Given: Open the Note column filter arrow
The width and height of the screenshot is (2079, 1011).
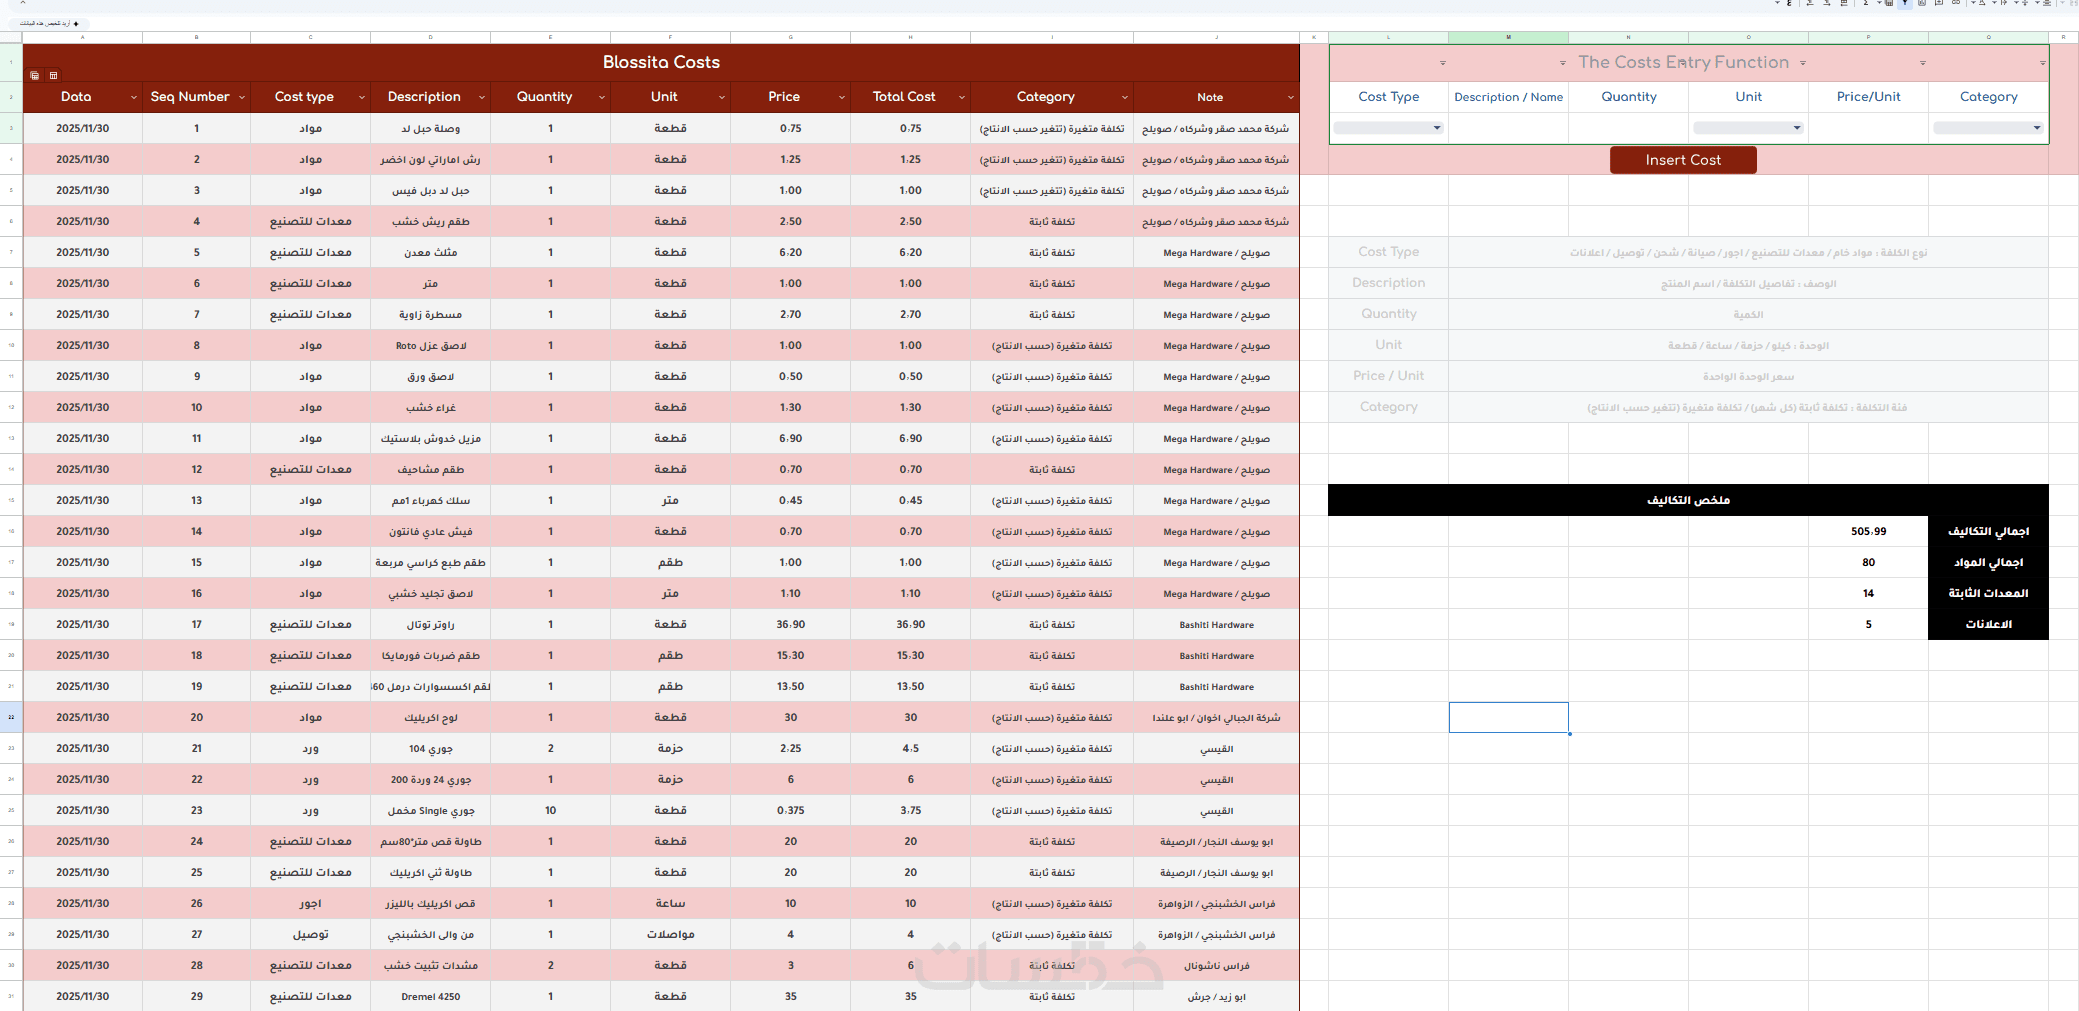Looking at the screenshot, I should tap(1291, 97).
